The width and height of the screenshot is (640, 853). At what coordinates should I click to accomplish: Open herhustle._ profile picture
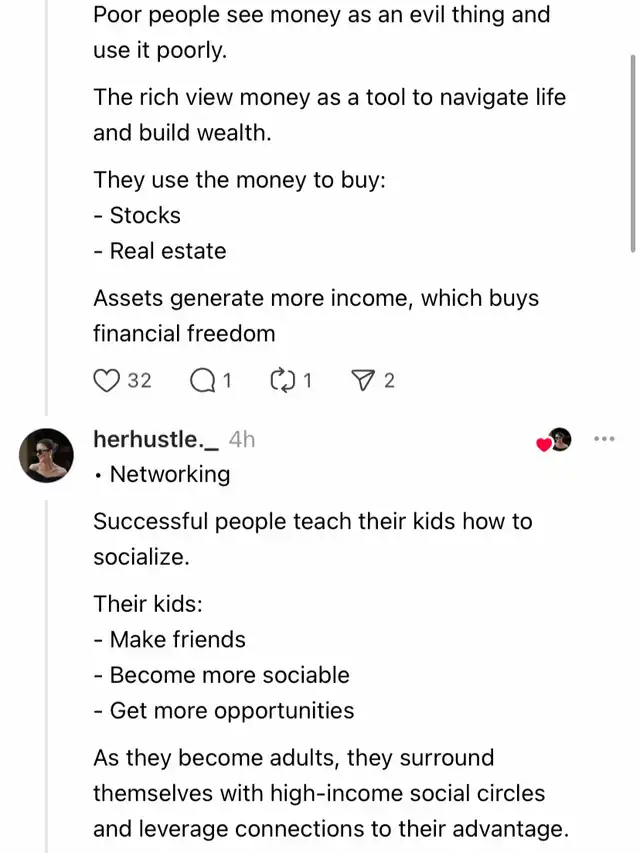[46, 455]
